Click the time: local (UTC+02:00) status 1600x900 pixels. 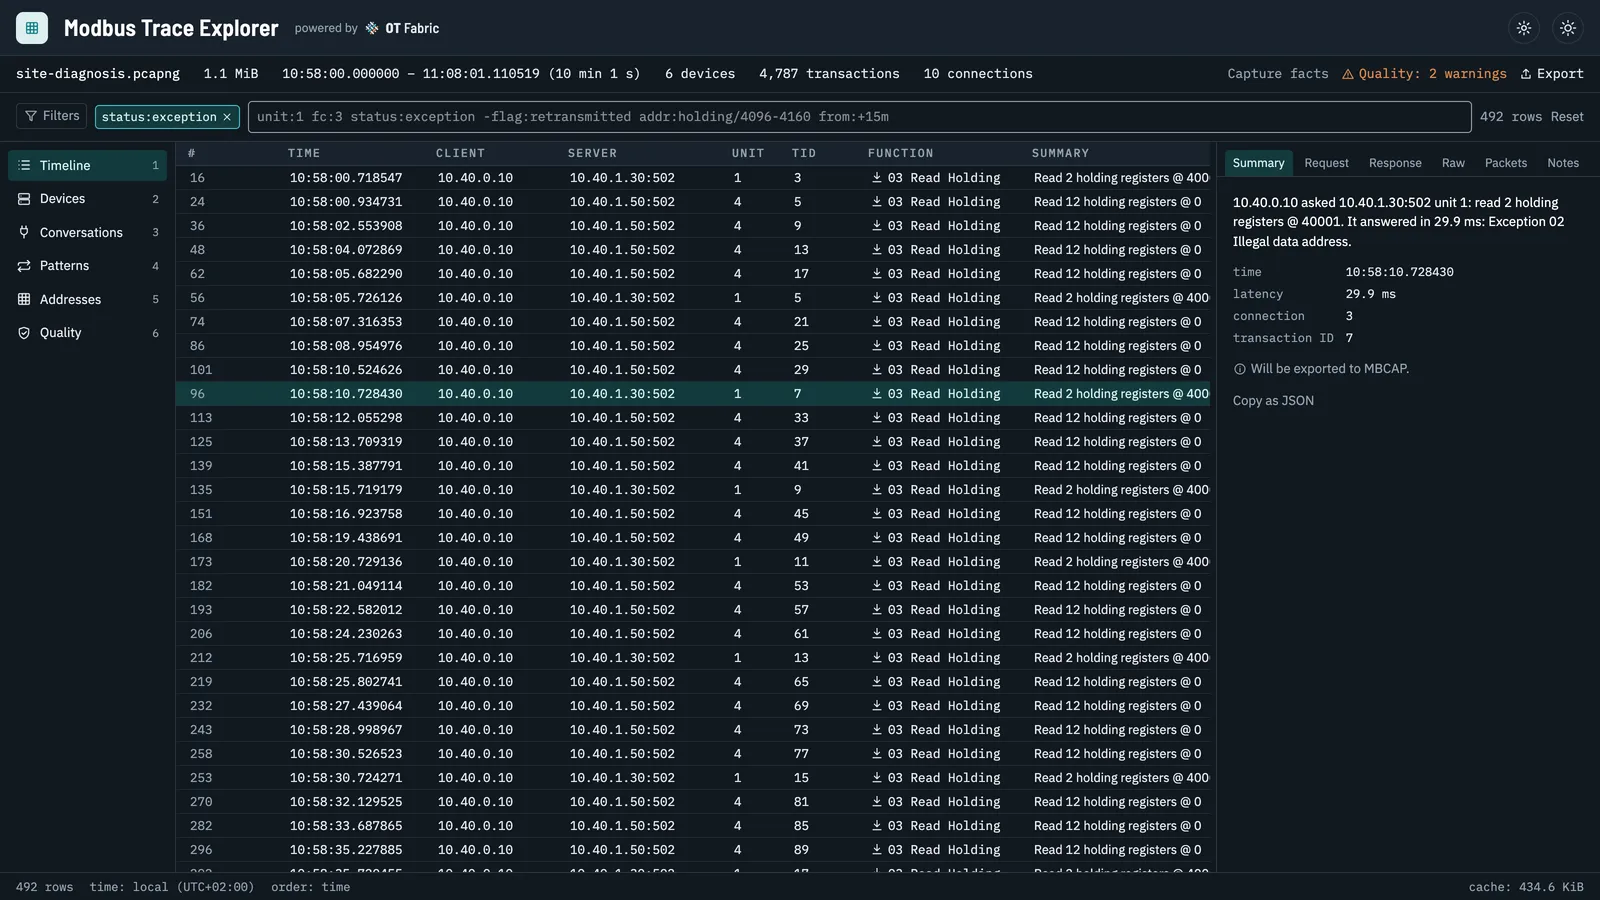(x=172, y=887)
